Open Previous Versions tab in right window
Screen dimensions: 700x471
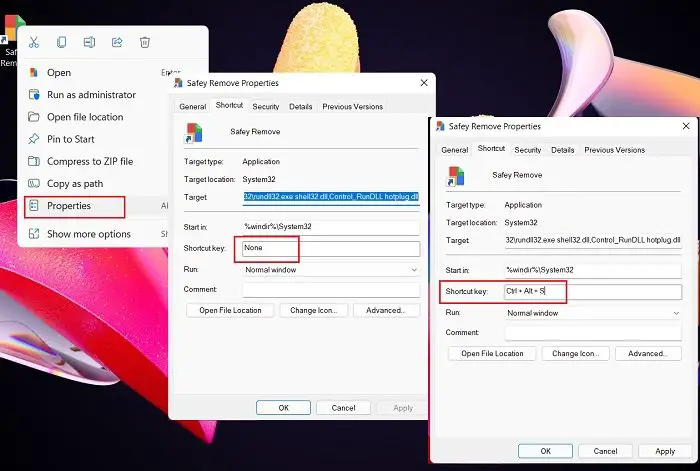[615, 150]
